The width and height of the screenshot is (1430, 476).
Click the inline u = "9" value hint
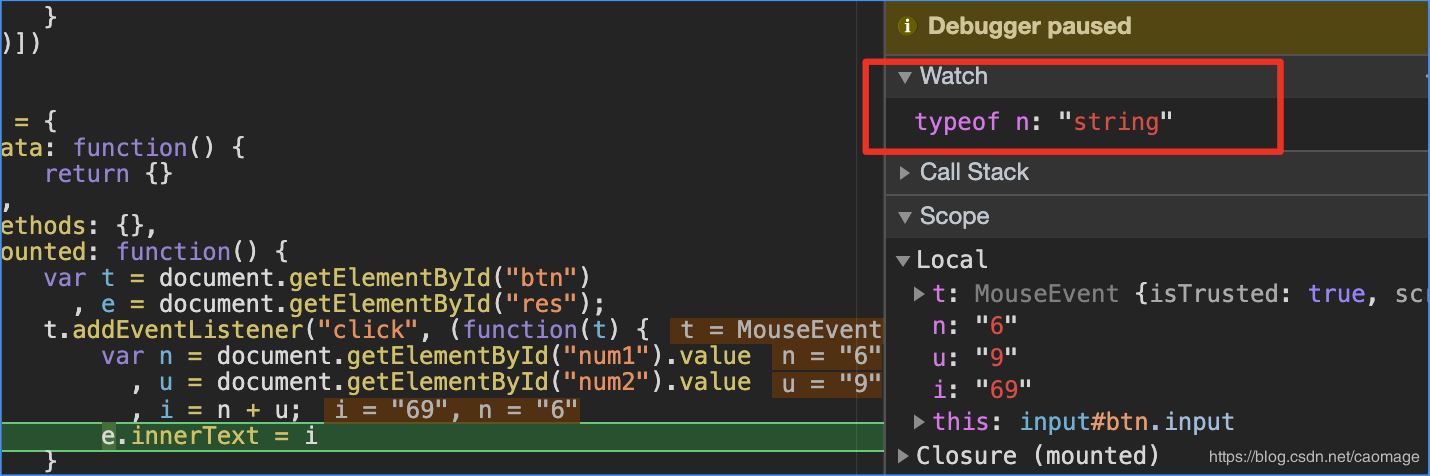[x=827, y=383]
